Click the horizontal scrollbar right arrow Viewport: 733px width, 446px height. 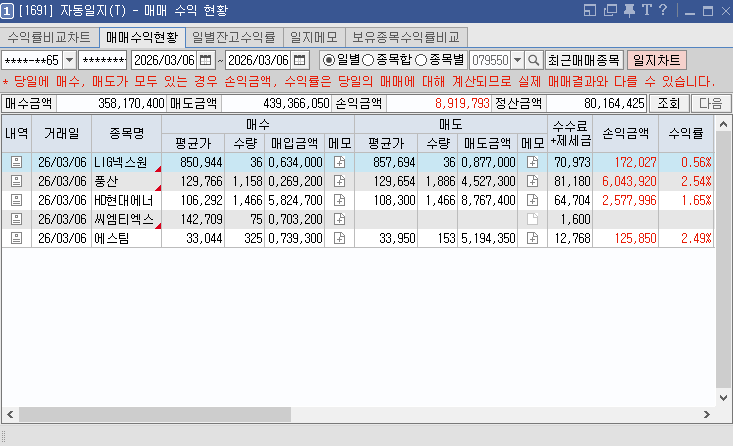[707, 414]
